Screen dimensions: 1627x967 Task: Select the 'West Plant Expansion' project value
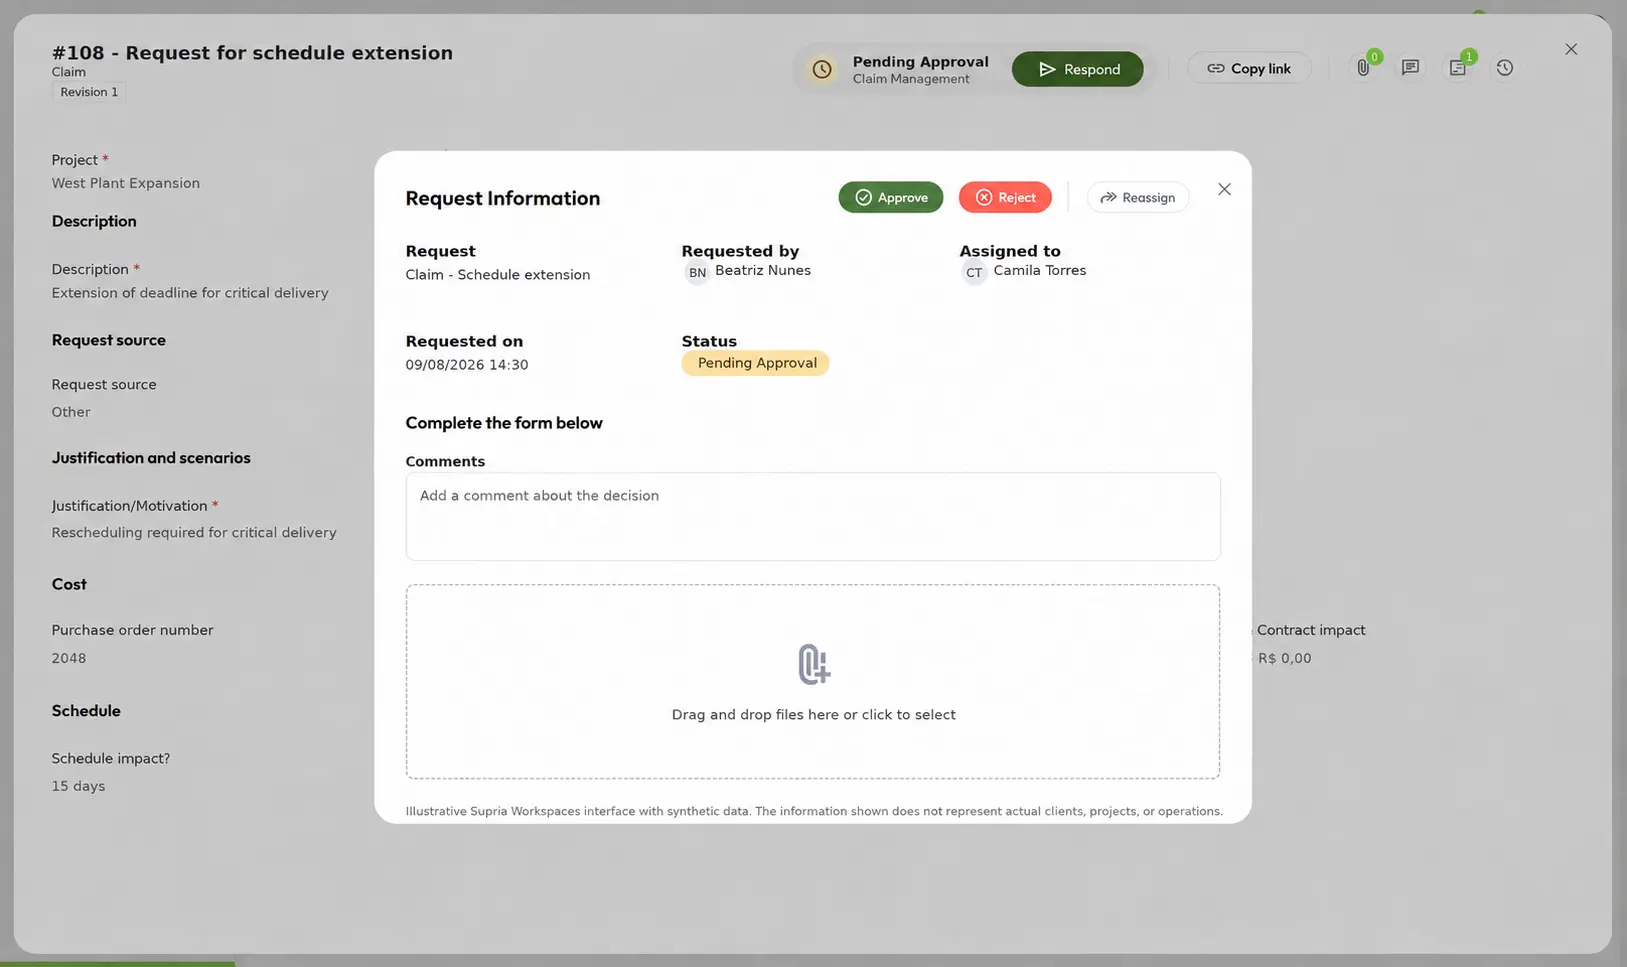coord(126,183)
